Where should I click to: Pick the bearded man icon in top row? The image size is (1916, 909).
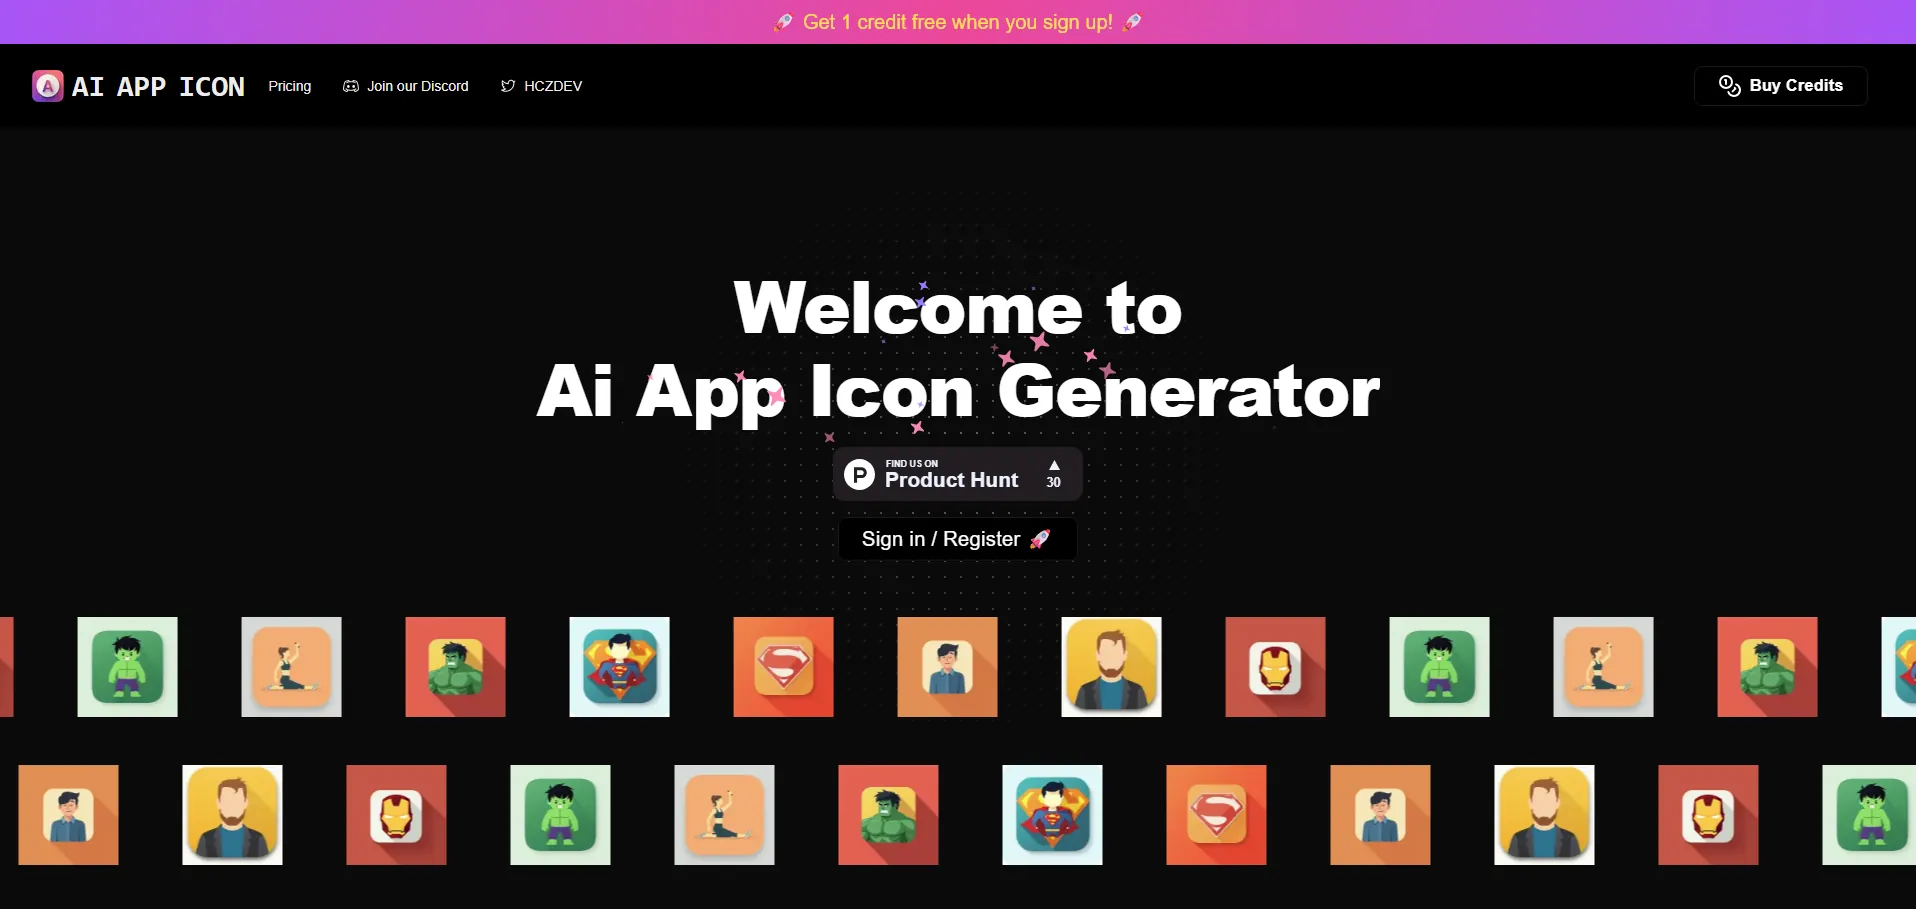(1111, 667)
